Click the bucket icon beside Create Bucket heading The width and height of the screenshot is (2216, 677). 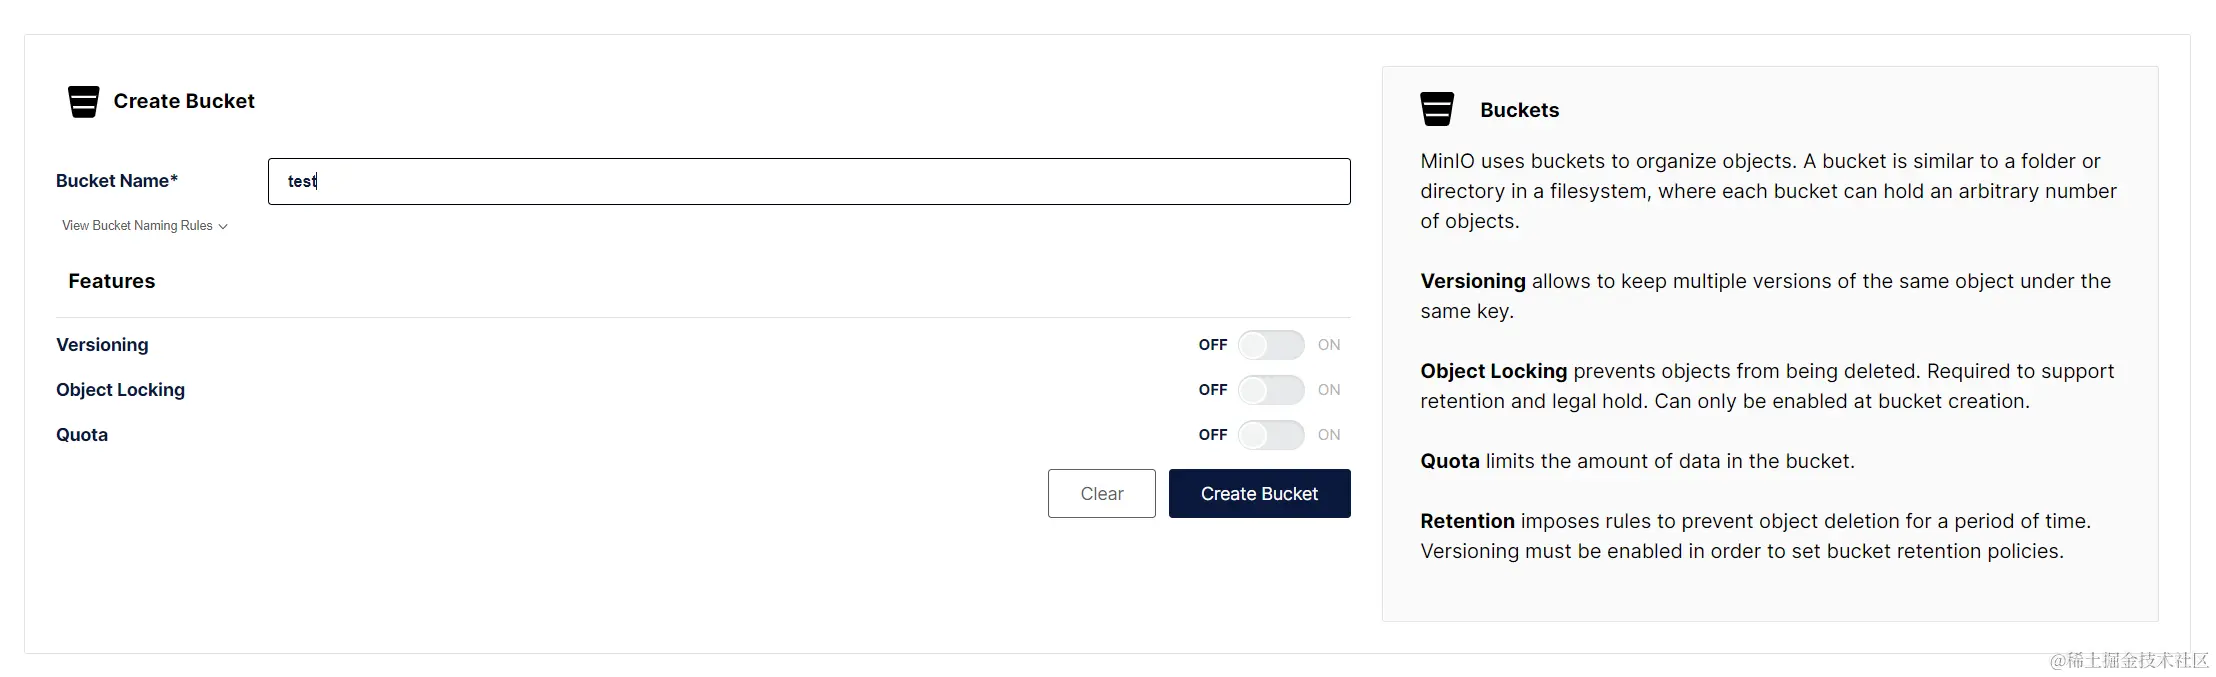click(83, 101)
